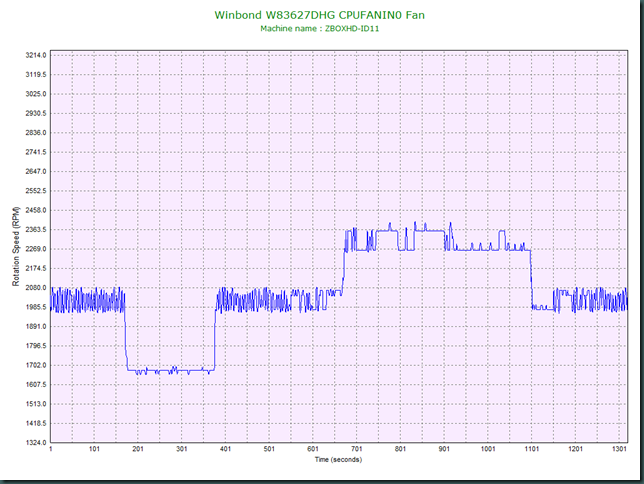Image resolution: width=644 pixels, height=484 pixels.
Task: Click the 2269.0 y-axis value
Action: [x=36, y=249]
